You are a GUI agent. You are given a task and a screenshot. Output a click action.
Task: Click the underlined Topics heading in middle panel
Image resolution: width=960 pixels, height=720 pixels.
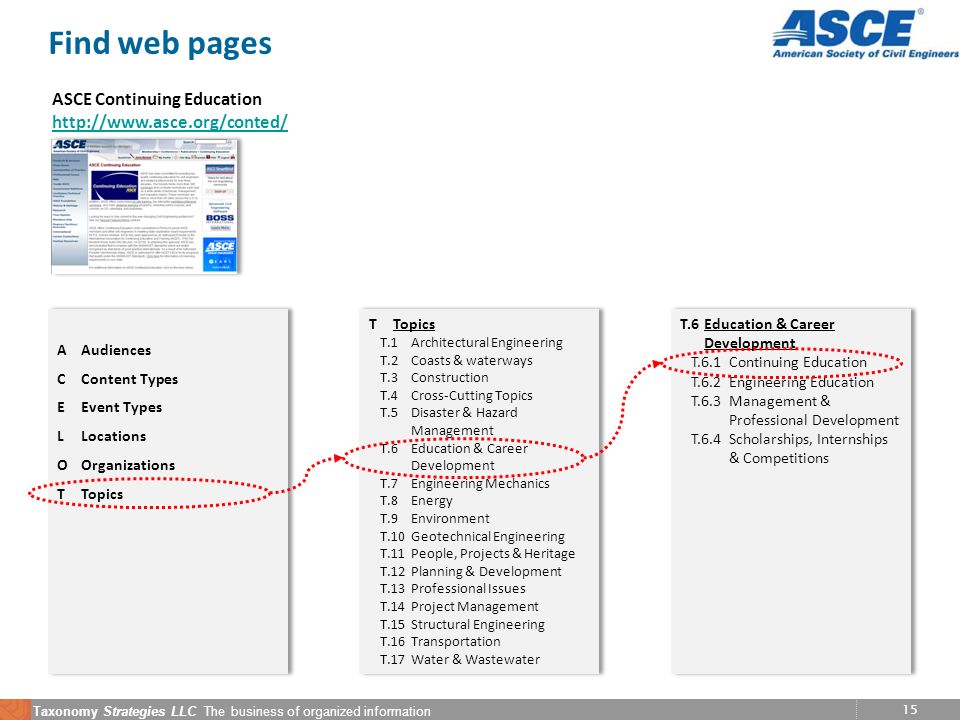pos(414,324)
